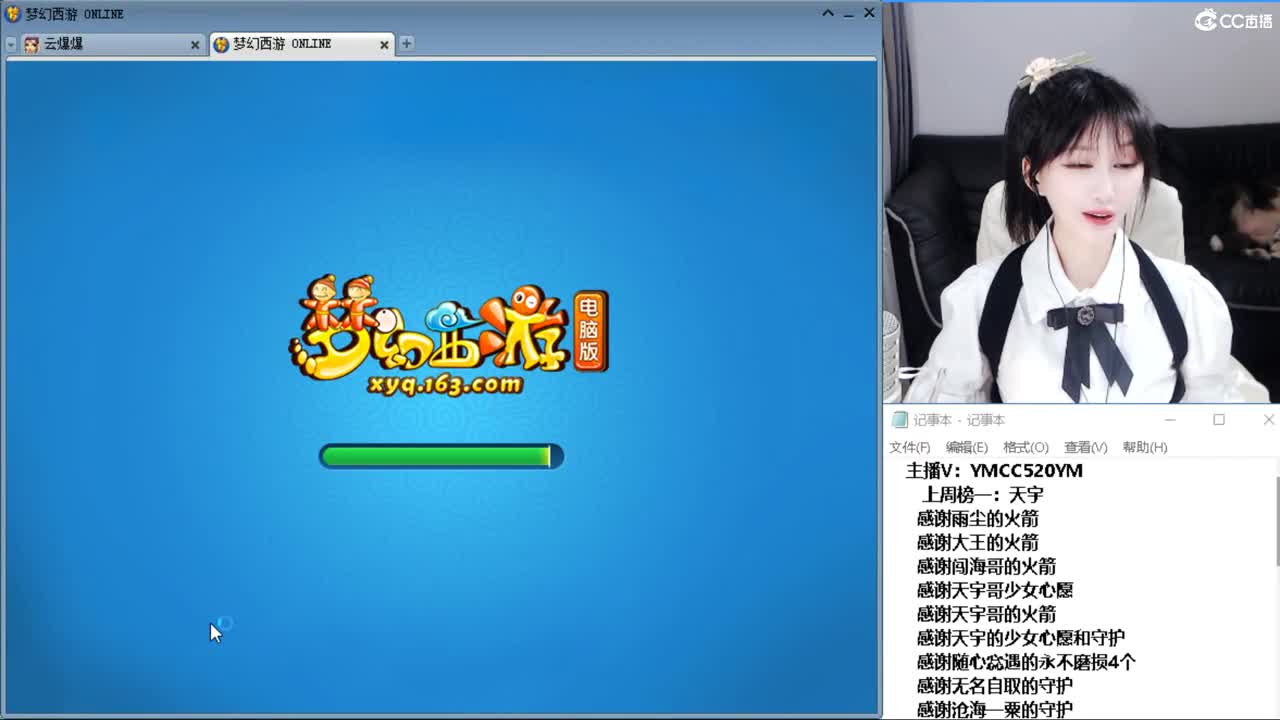Switch to the 云煤煤 tab
Image resolution: width=1280 pixels, height=720 pixels.
tap(112, 44)
